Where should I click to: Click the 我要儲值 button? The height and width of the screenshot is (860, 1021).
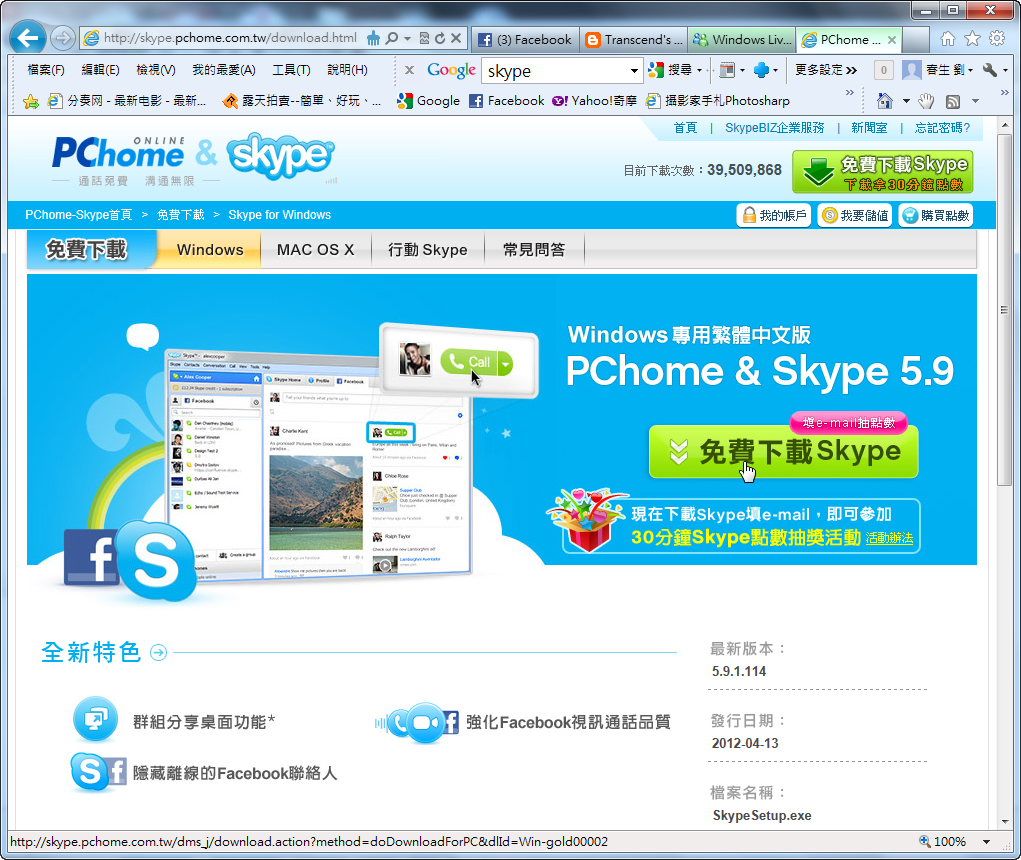(855, 215)
